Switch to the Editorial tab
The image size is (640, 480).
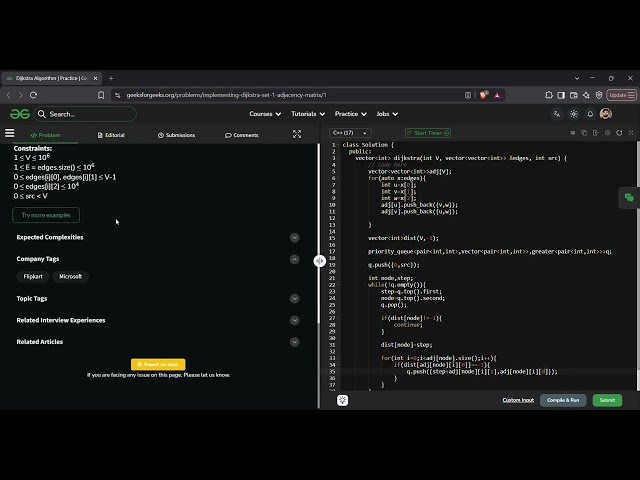pyautogui.click(x=111, y=135)
